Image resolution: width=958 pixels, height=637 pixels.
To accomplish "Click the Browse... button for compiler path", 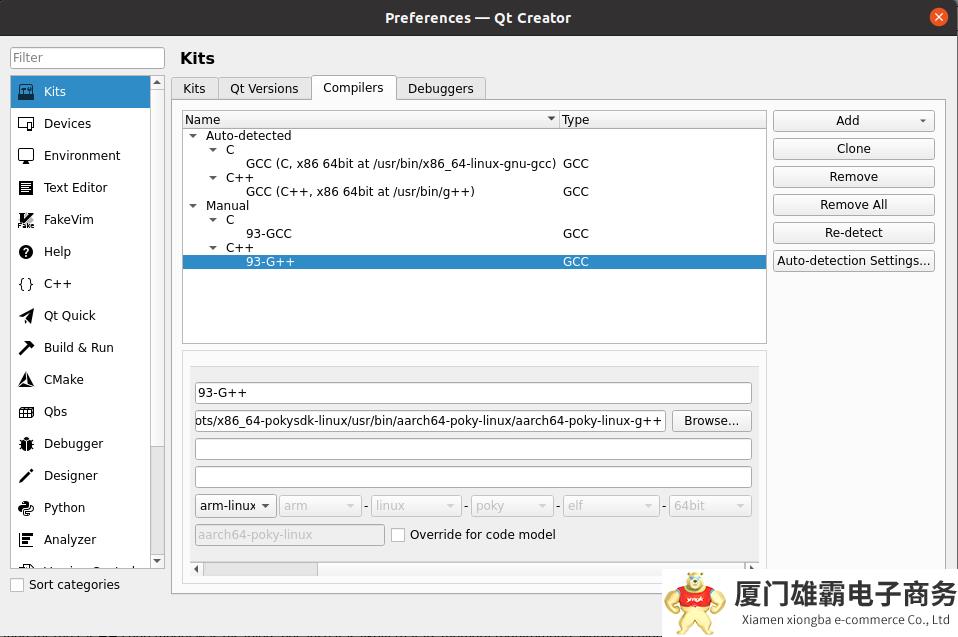I will [711, 421].
